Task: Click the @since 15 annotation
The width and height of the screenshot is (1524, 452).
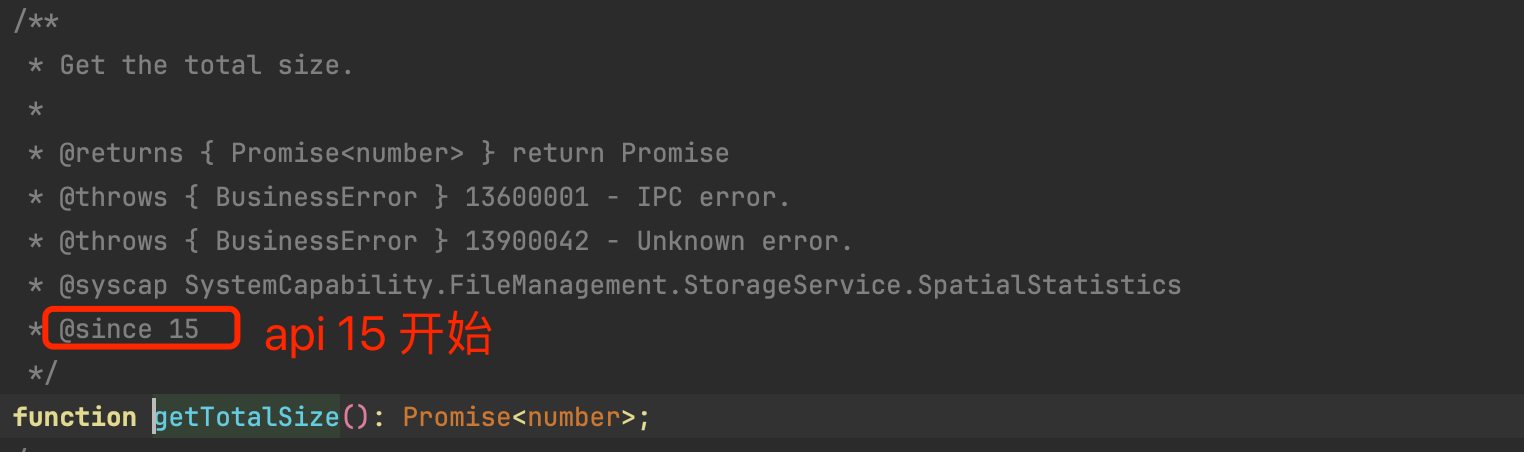Action: pos(129,329)
